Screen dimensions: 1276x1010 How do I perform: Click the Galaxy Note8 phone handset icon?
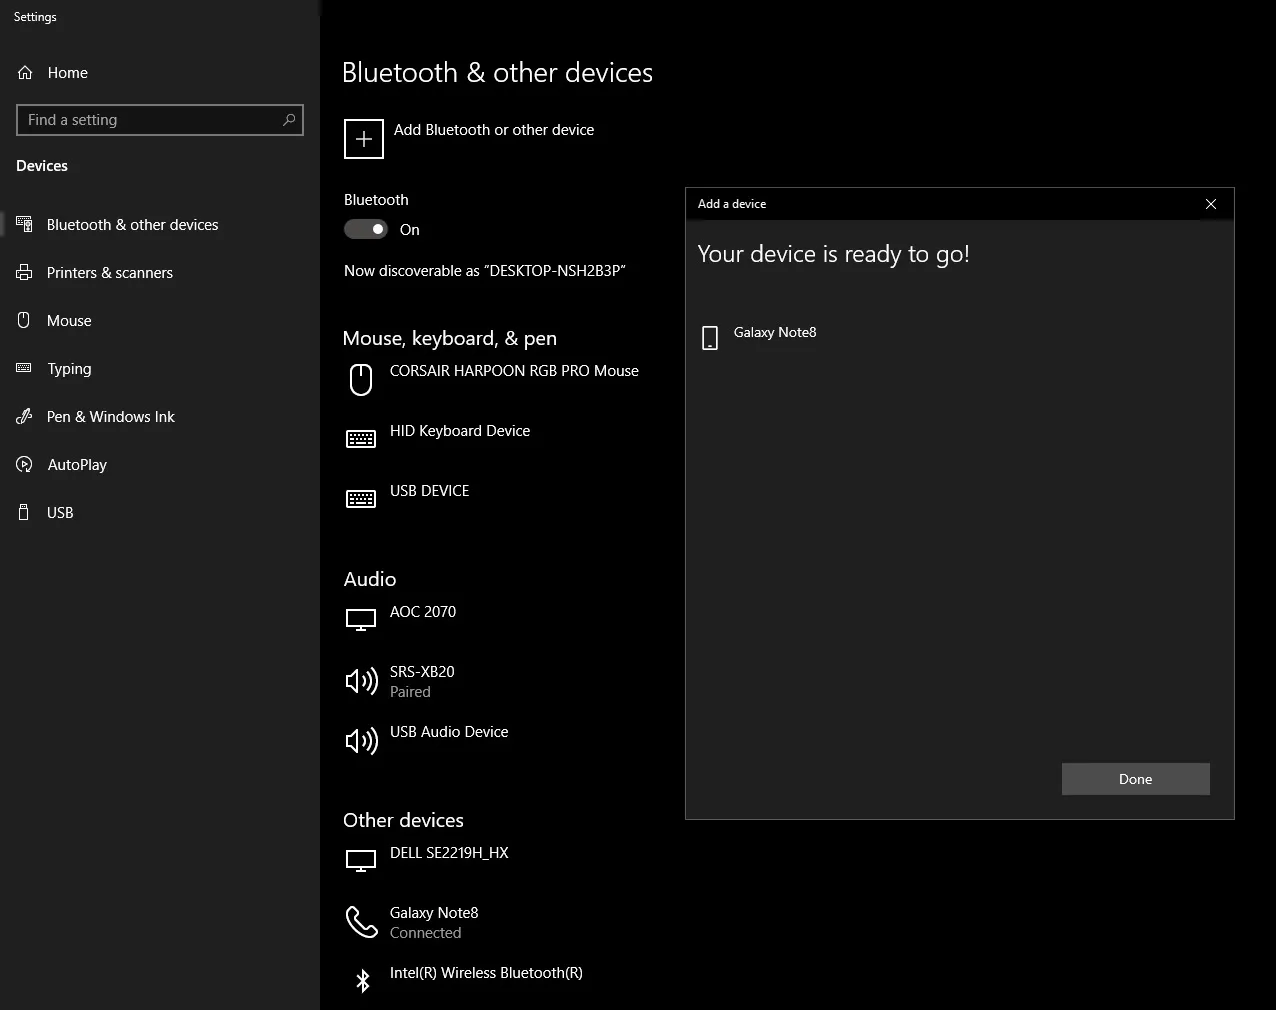pyautogui.click(x=360, y=921)
